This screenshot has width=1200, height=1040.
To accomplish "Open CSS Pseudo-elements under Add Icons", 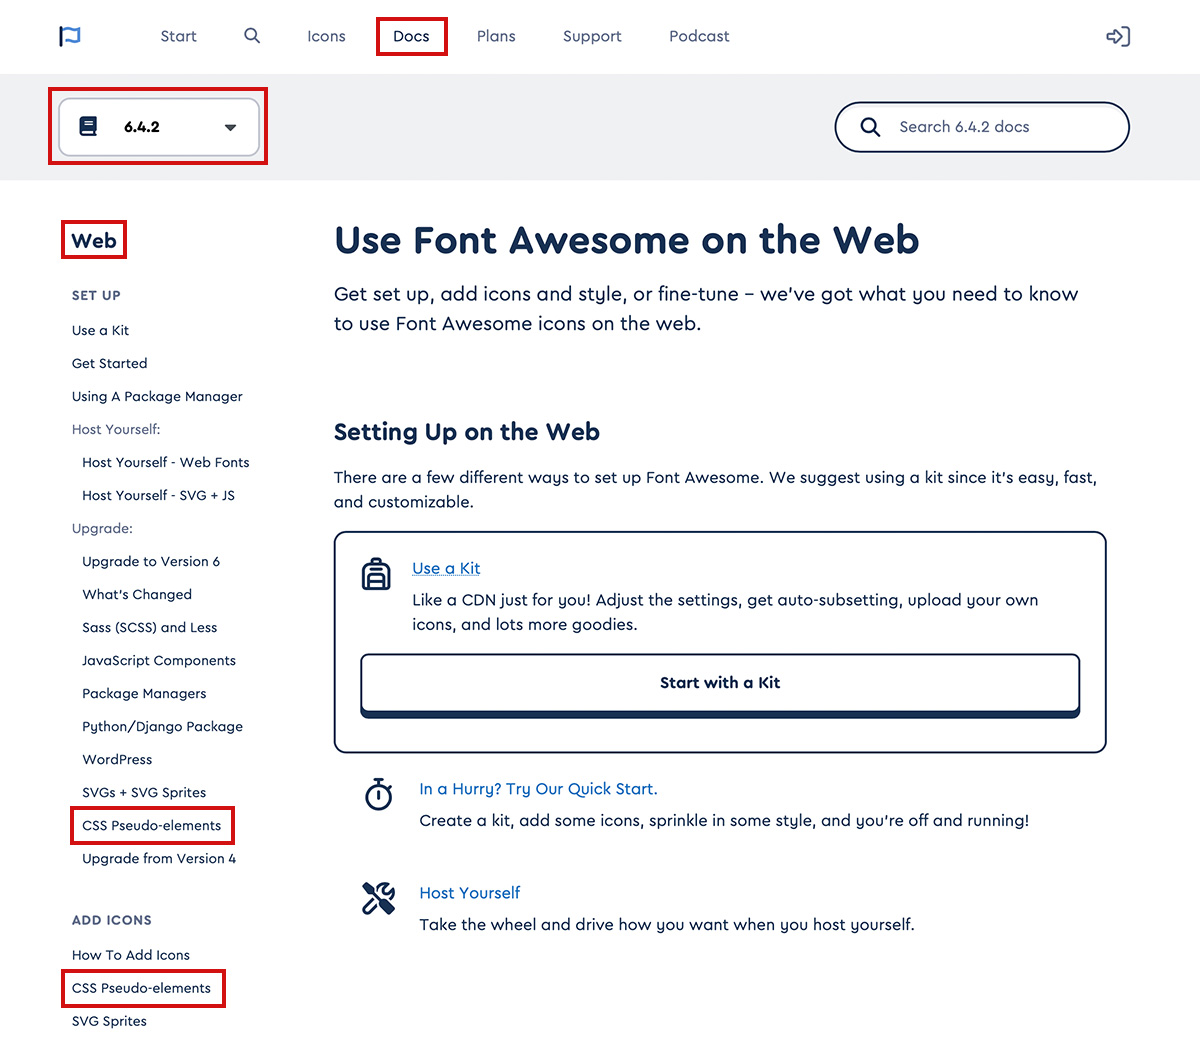I will pyautogui.click(x=142, y=988).
